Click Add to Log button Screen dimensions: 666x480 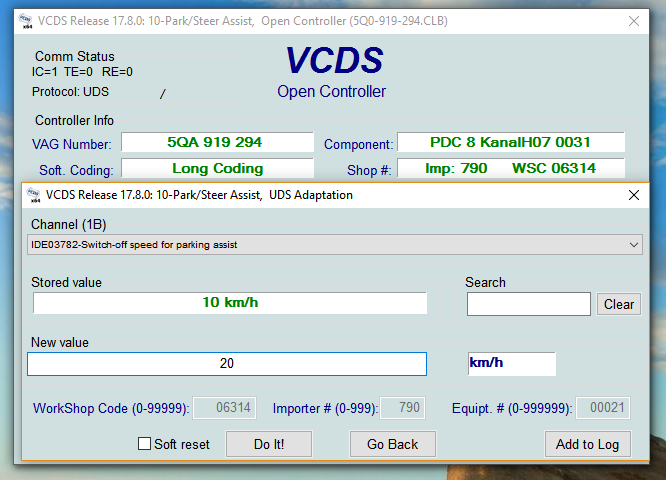coord(587,444)
